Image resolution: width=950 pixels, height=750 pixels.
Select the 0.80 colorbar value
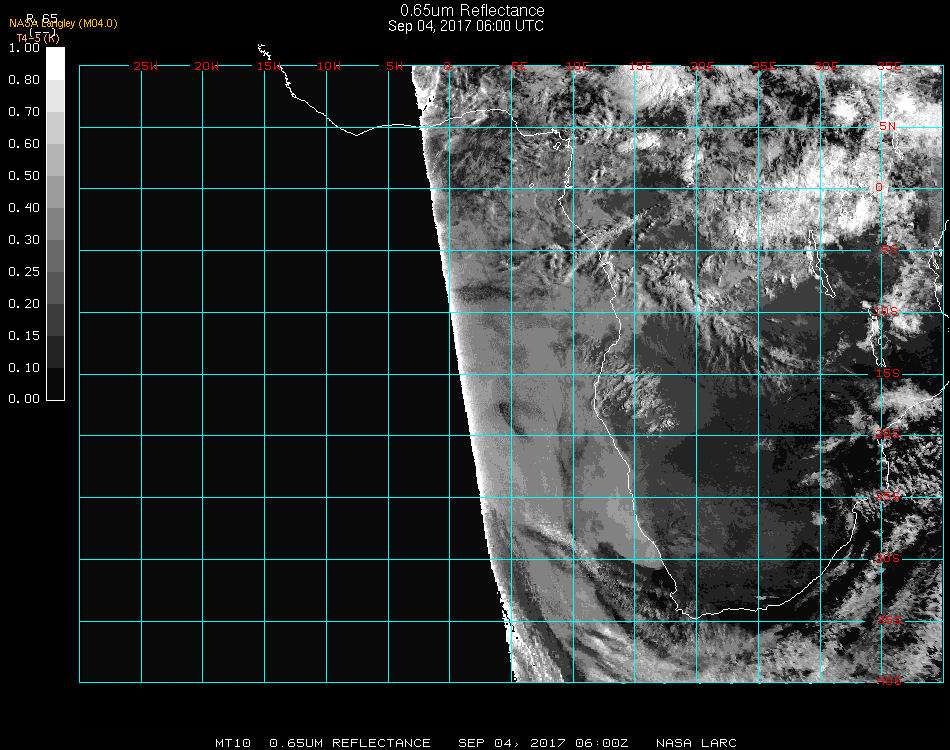(24, 80)
